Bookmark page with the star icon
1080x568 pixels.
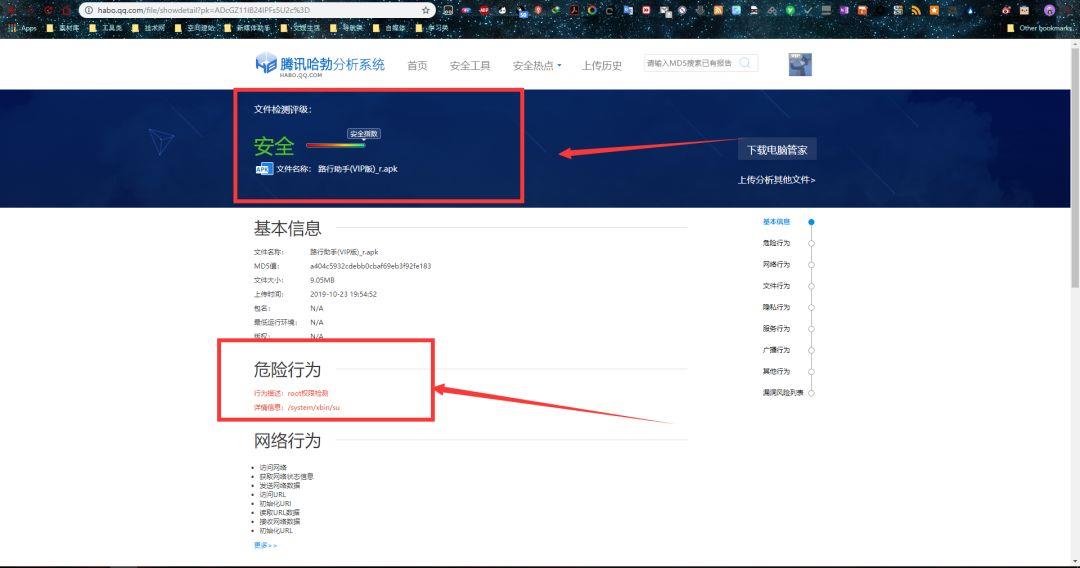pyautogui.click(x=425, y=10)
